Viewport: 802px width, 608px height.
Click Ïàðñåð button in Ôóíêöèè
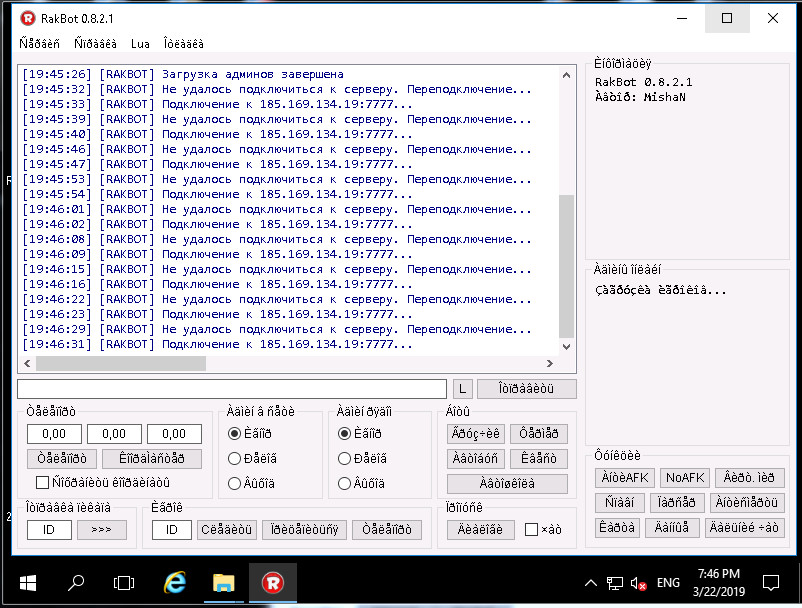(x=677, y=502)
